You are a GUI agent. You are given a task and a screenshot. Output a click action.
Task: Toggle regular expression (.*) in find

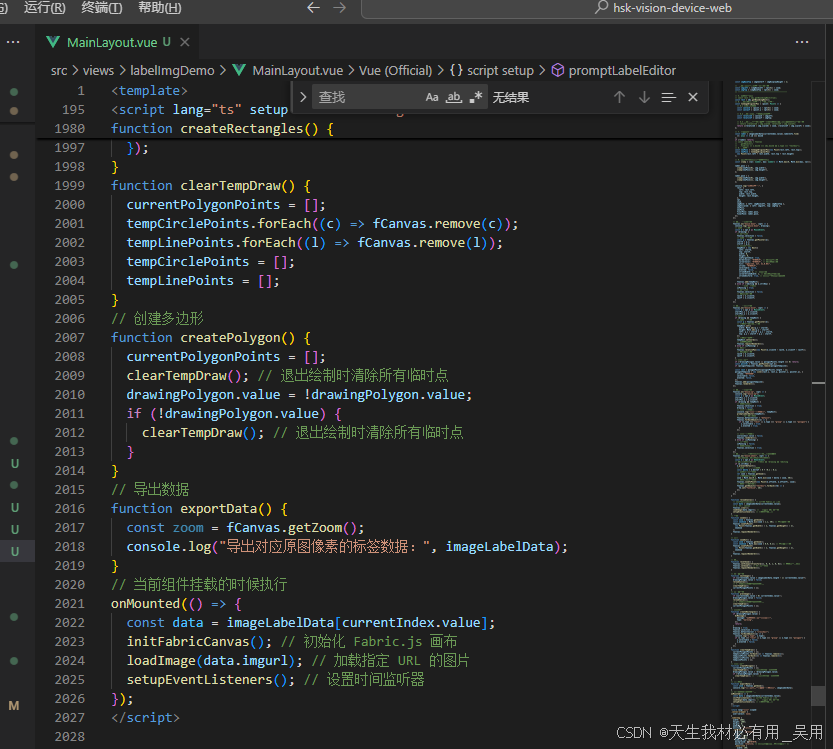pyautogui.click(x=476, y=97)
